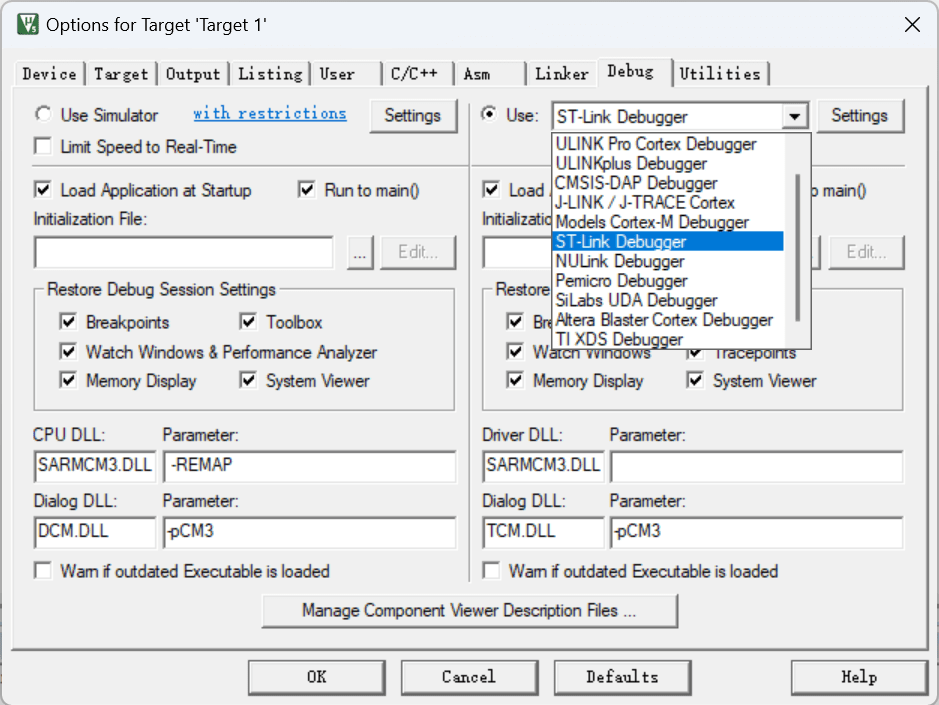Choose ULINKplus Debugger from list

[668, 164]
